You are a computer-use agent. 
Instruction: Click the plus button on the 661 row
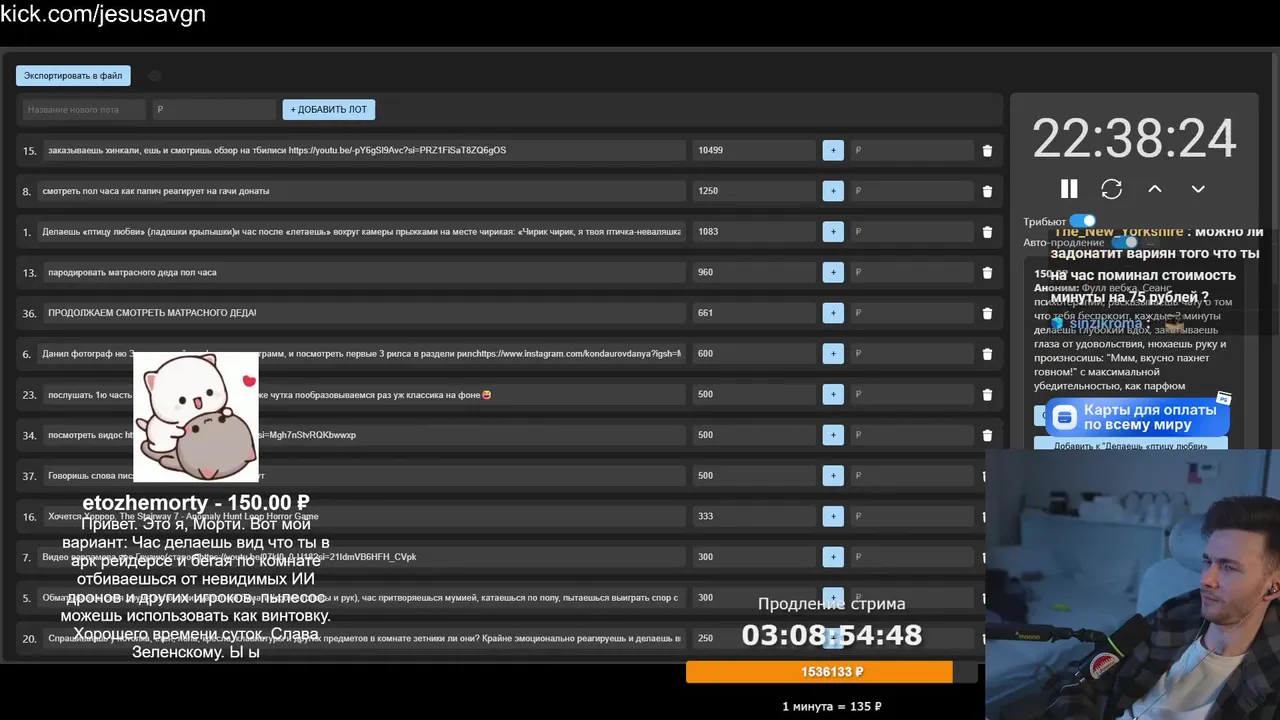(833, 313)
